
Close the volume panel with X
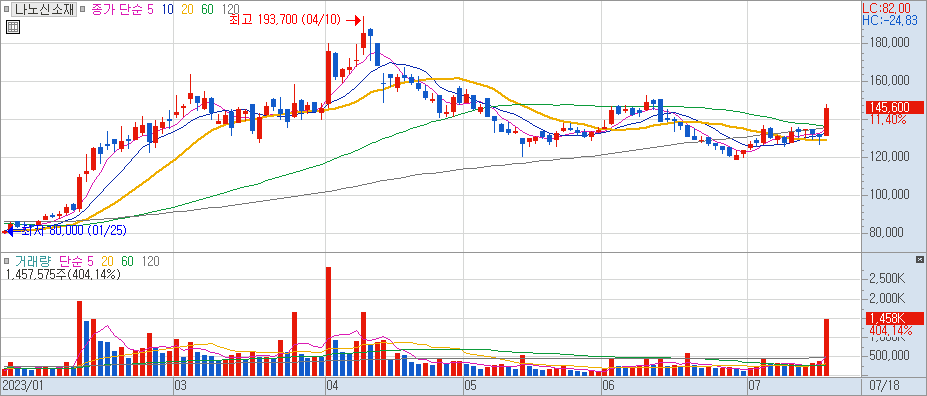[x=919, y=259]
